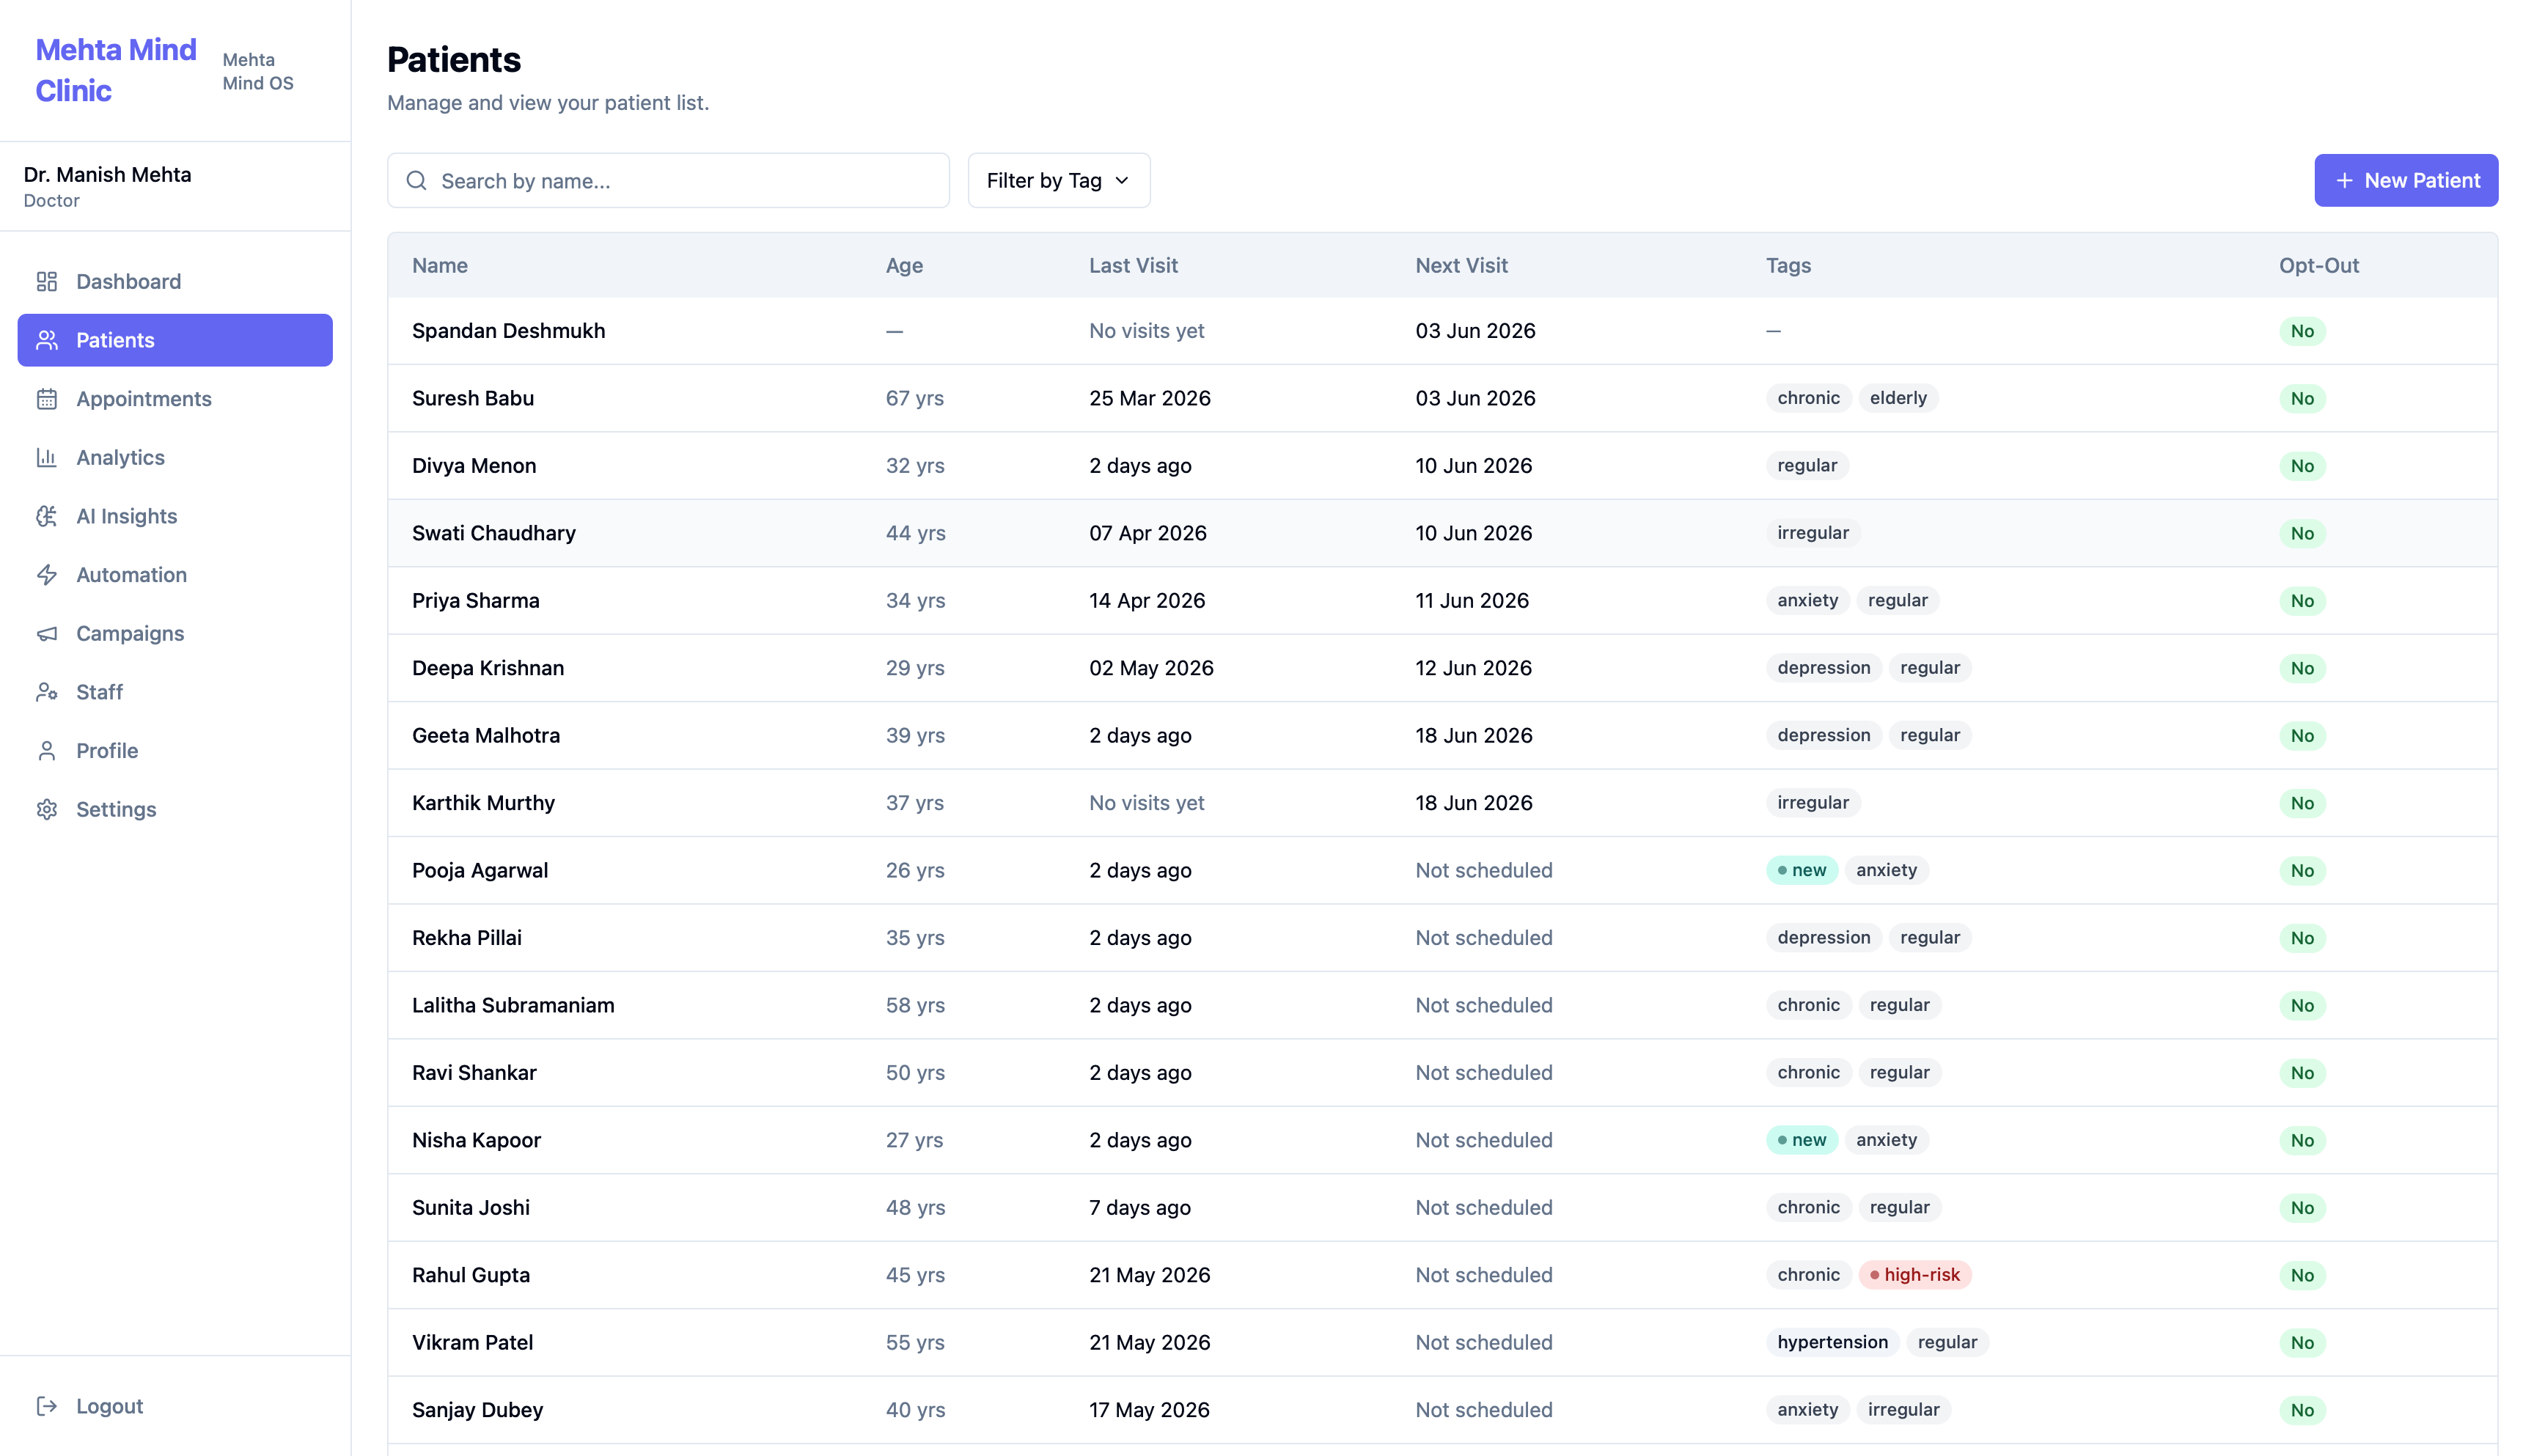Click the Opt-Out column header
This screenshot has width=2534, height=1456.
[2319, 265]
